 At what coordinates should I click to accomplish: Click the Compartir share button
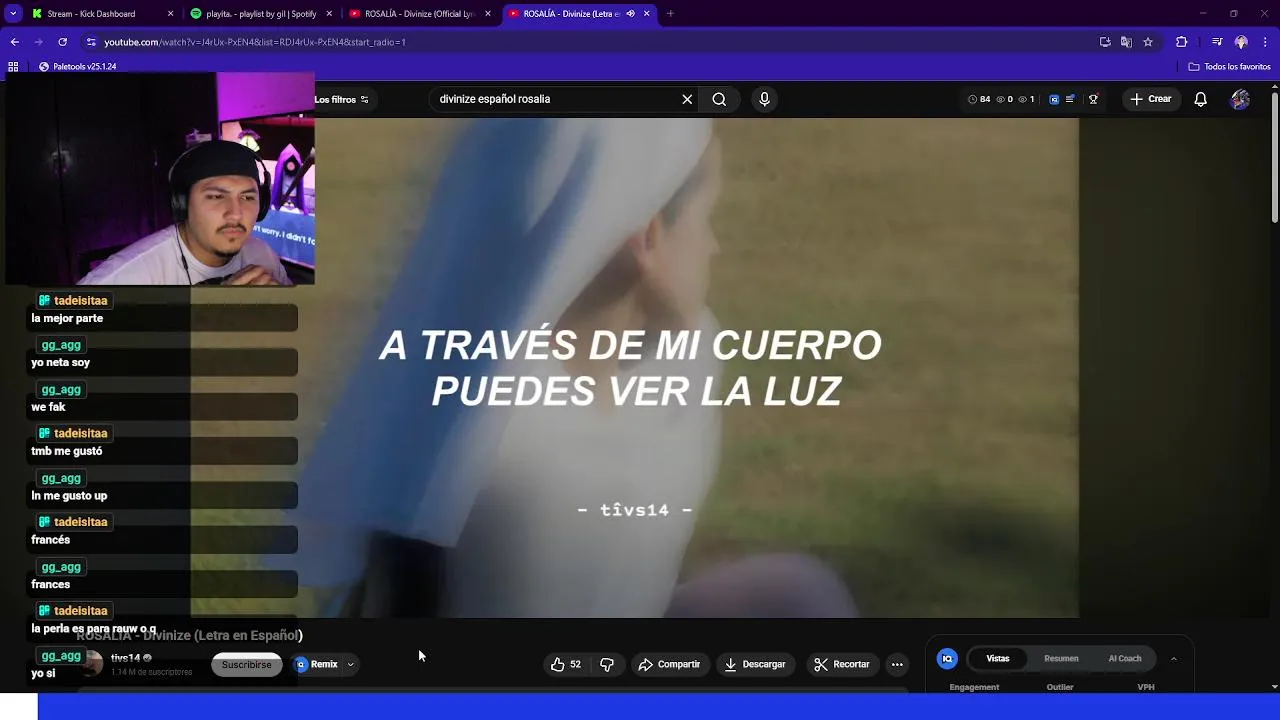[x=669, y=664]
